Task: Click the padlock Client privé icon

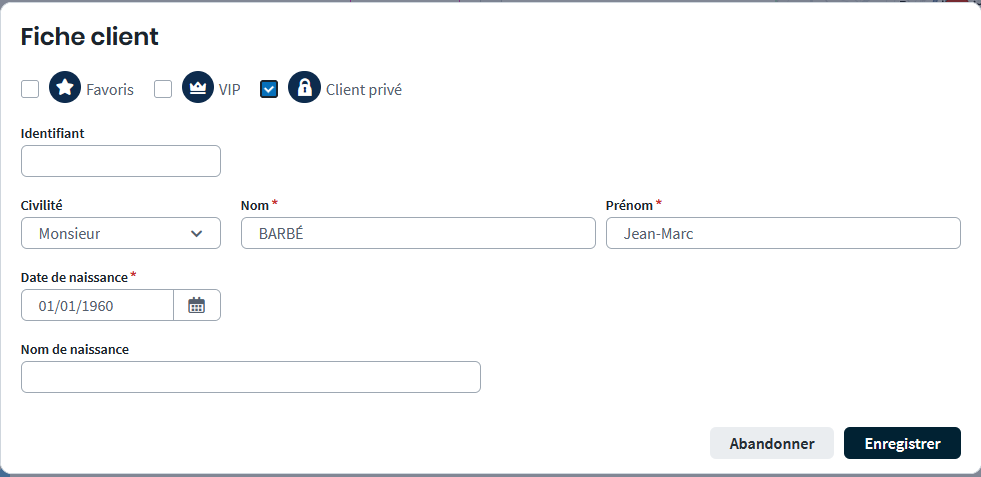Action: point(304,88)
